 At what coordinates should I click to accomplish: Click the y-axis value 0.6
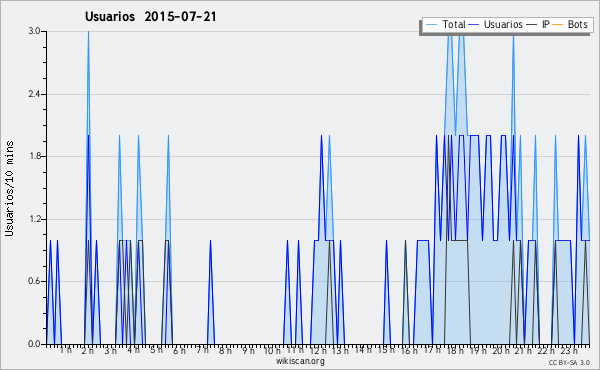tap(34, 281)
